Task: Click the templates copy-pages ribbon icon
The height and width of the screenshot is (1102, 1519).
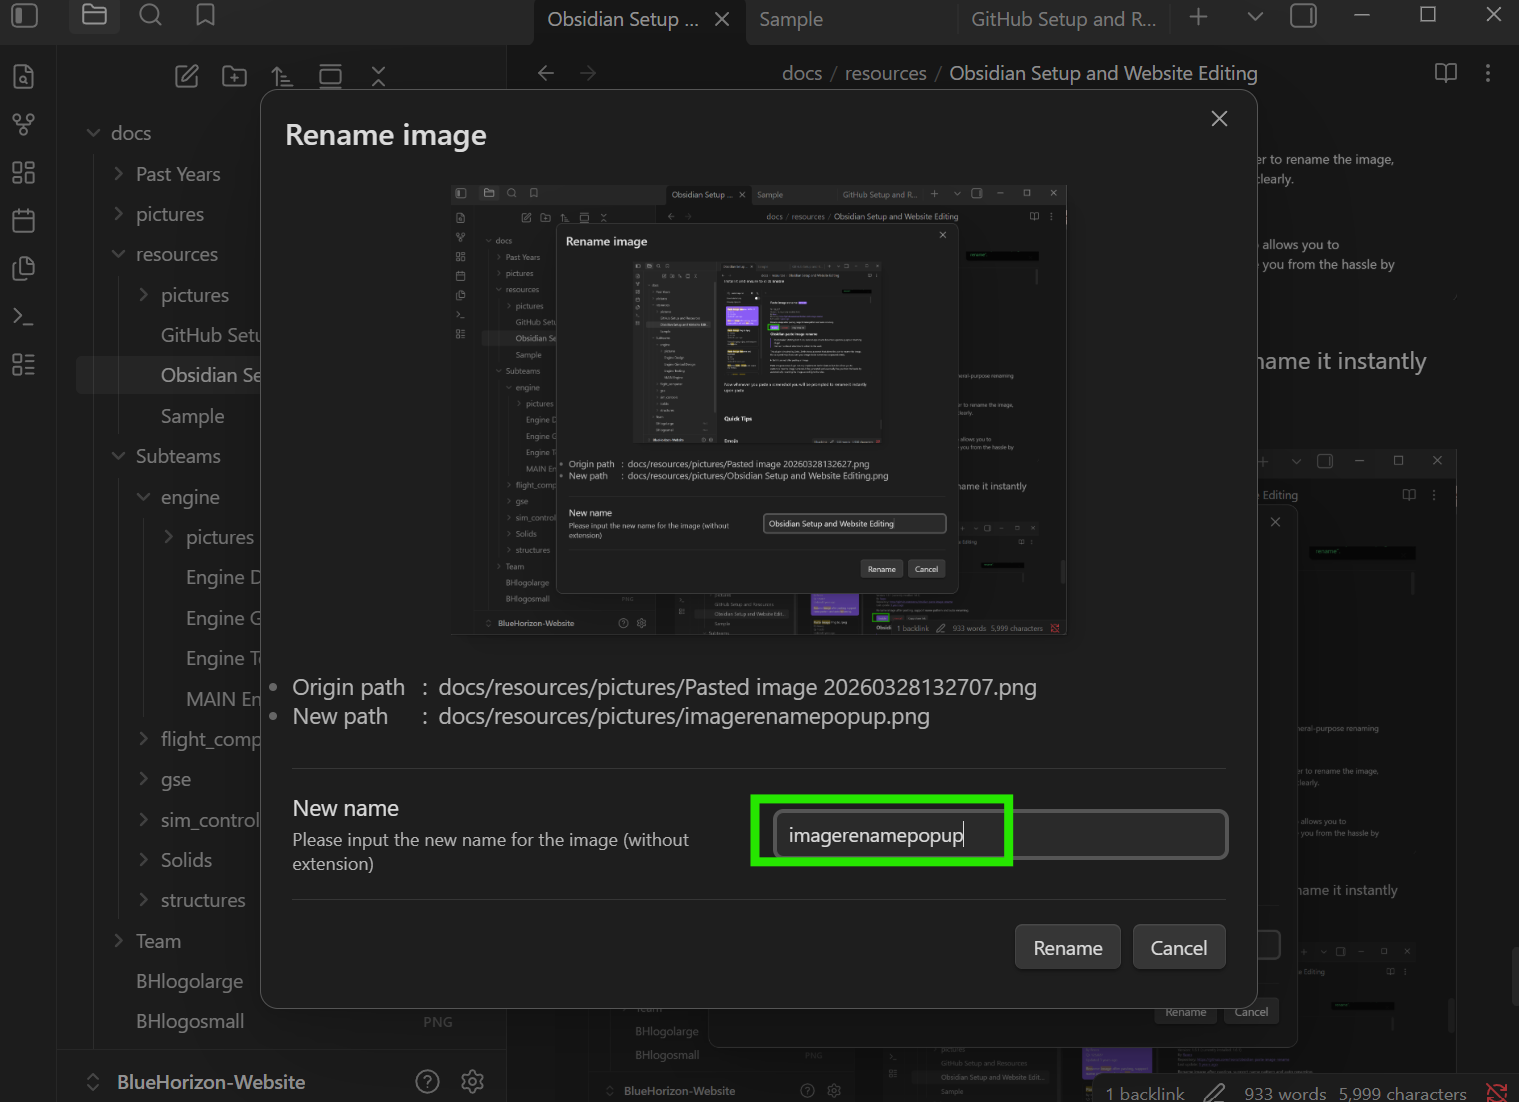Action: tap(23, 268)
